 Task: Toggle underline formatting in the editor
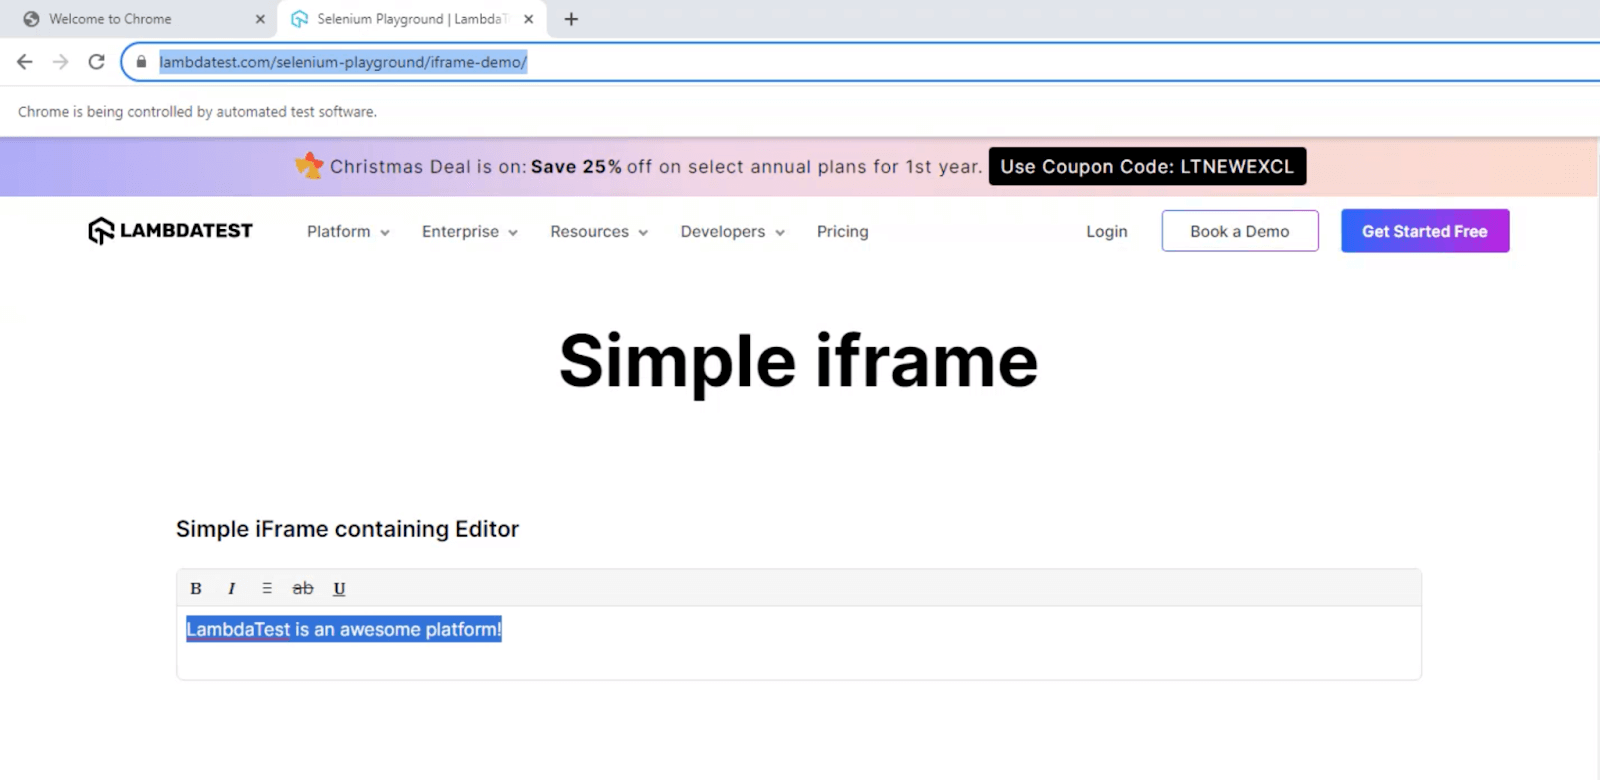click(x=339, y=589)
